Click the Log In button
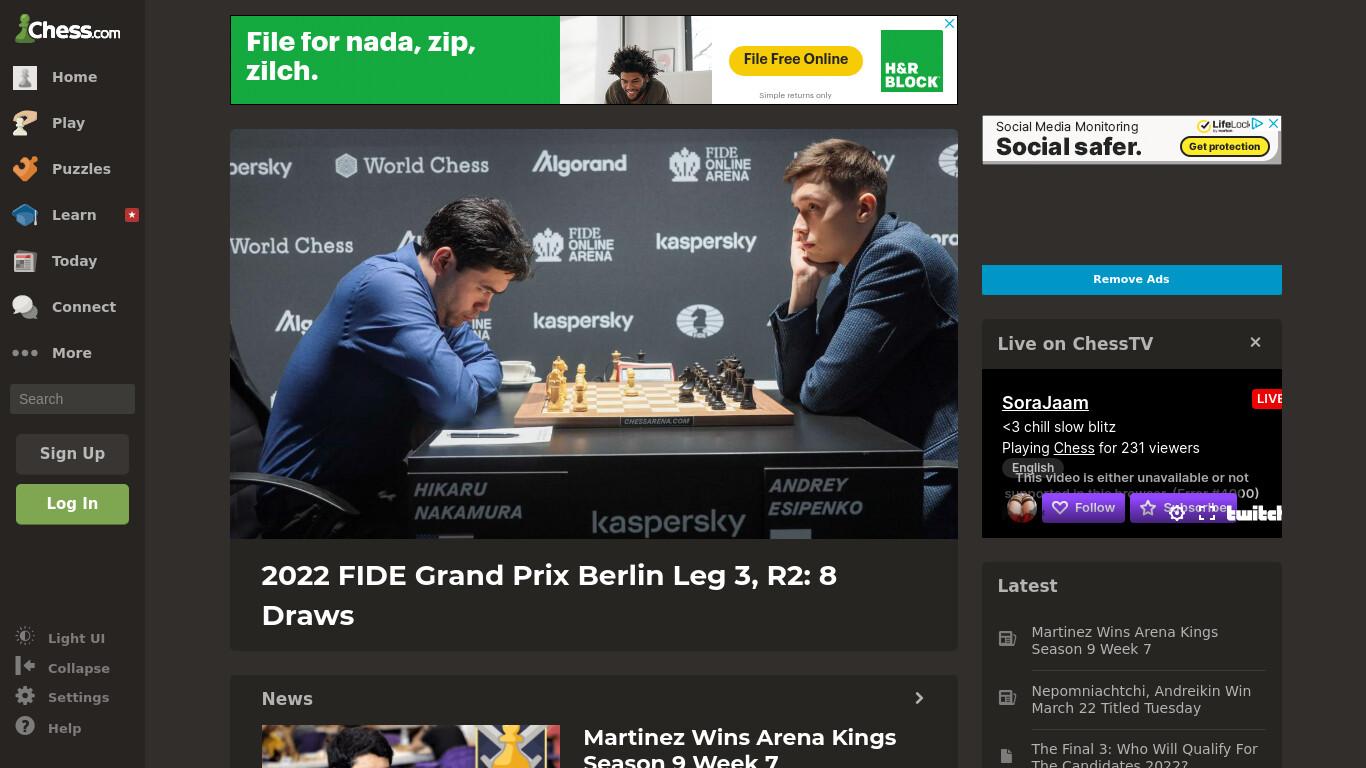Screen dimensions: 1366x768 pyautogui.click(x=72, y=504)
